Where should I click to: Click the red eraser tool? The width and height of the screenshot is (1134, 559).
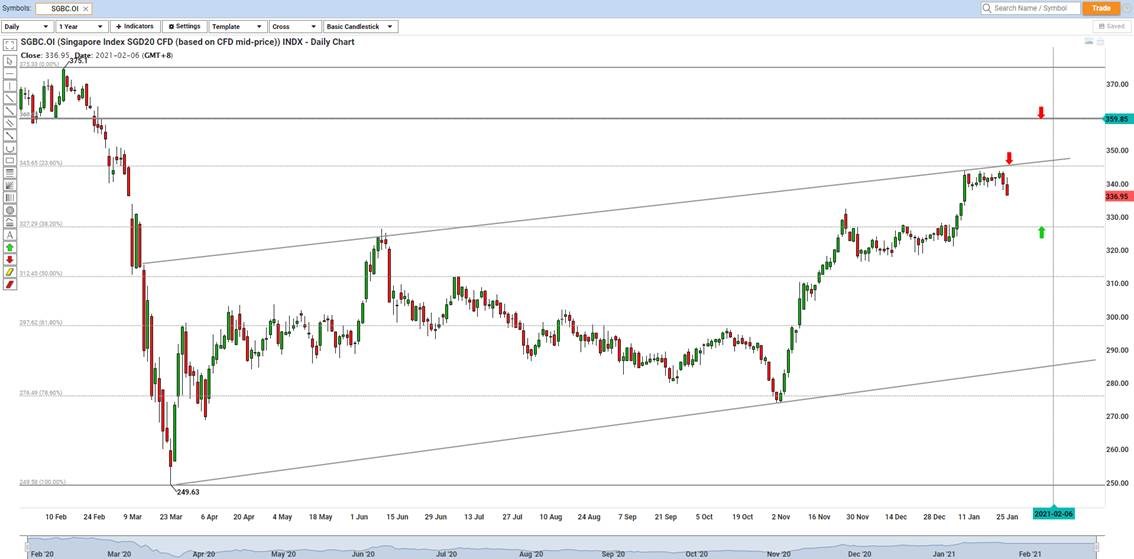click(x=9, y=284)
